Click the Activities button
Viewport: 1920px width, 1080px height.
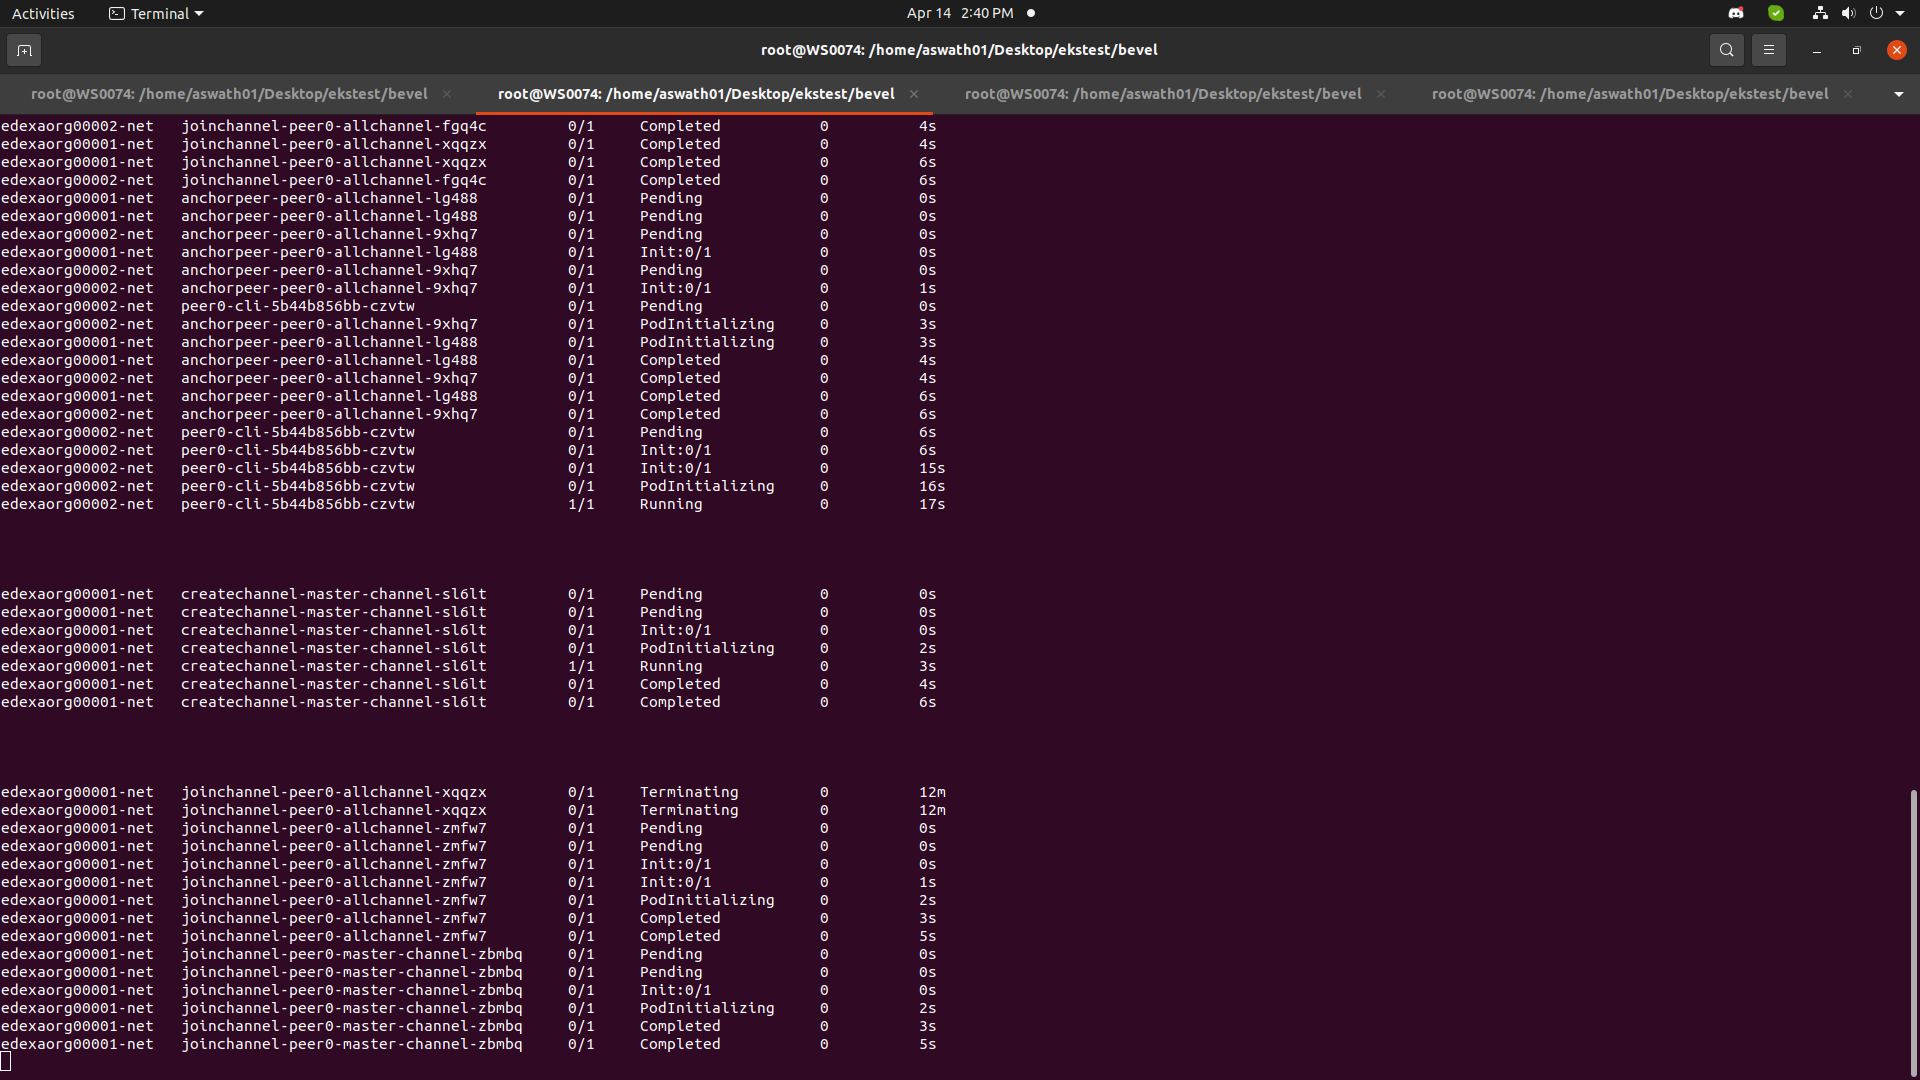click(43, 13)
